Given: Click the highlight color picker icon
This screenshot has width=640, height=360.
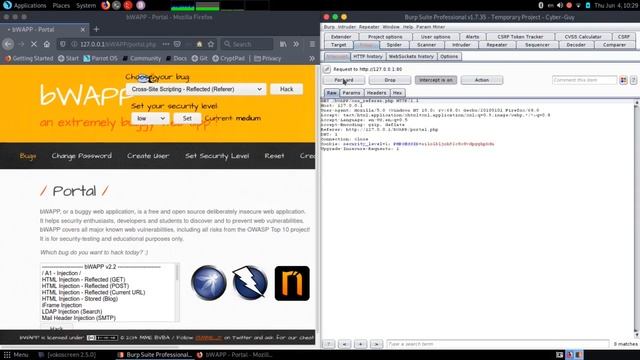Looking at the screenshot, I should [x=623, y=80].
